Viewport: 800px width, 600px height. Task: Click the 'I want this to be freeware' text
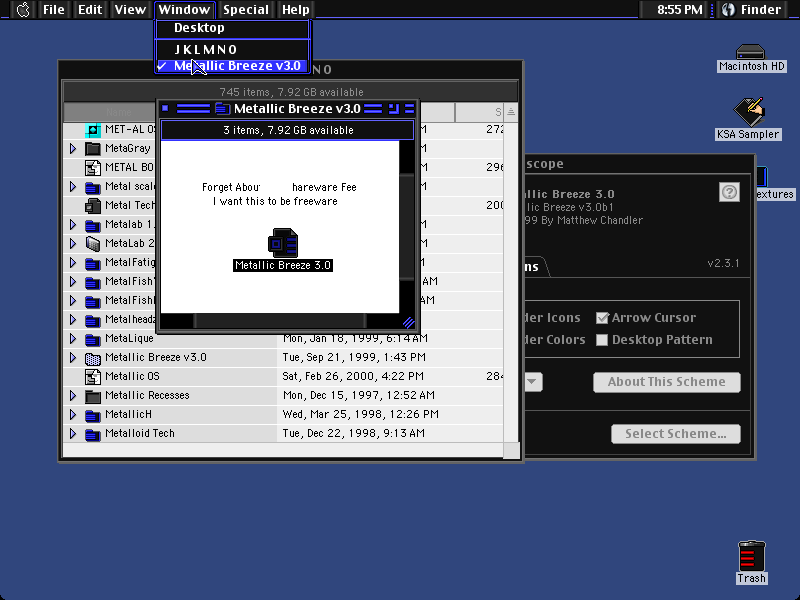point(275,202)
